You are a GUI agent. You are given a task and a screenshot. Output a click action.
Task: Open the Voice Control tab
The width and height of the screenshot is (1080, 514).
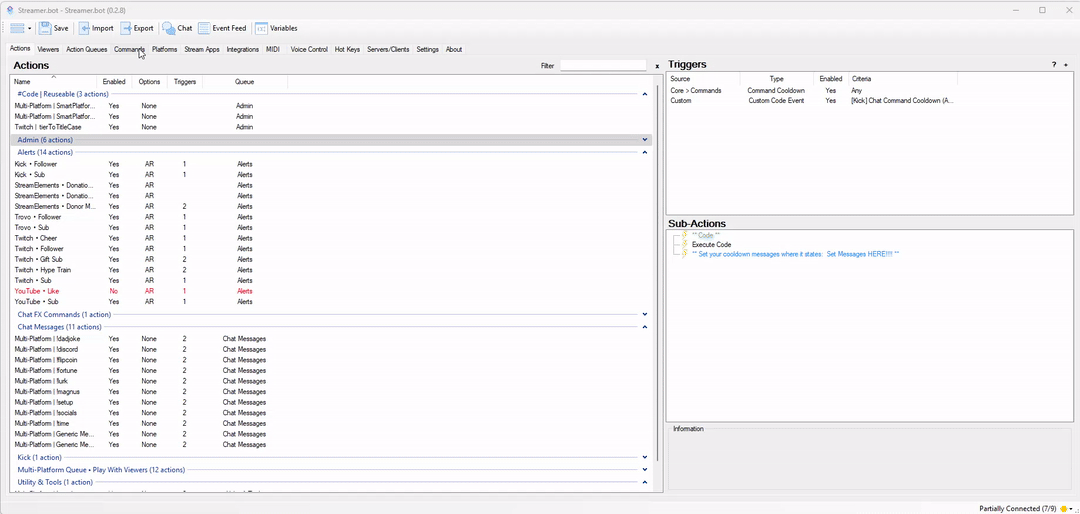(x=309, y=50)
